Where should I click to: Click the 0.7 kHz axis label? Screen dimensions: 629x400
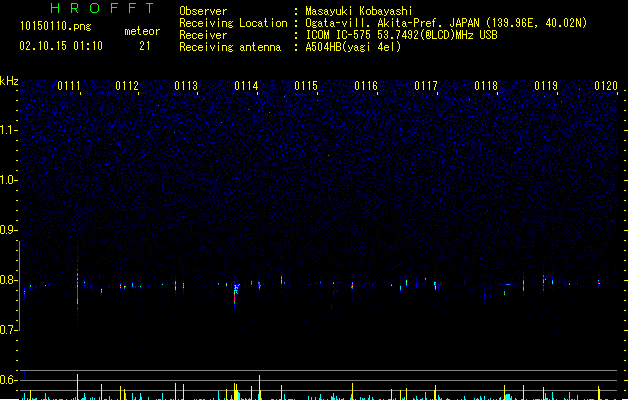[8, 330]
